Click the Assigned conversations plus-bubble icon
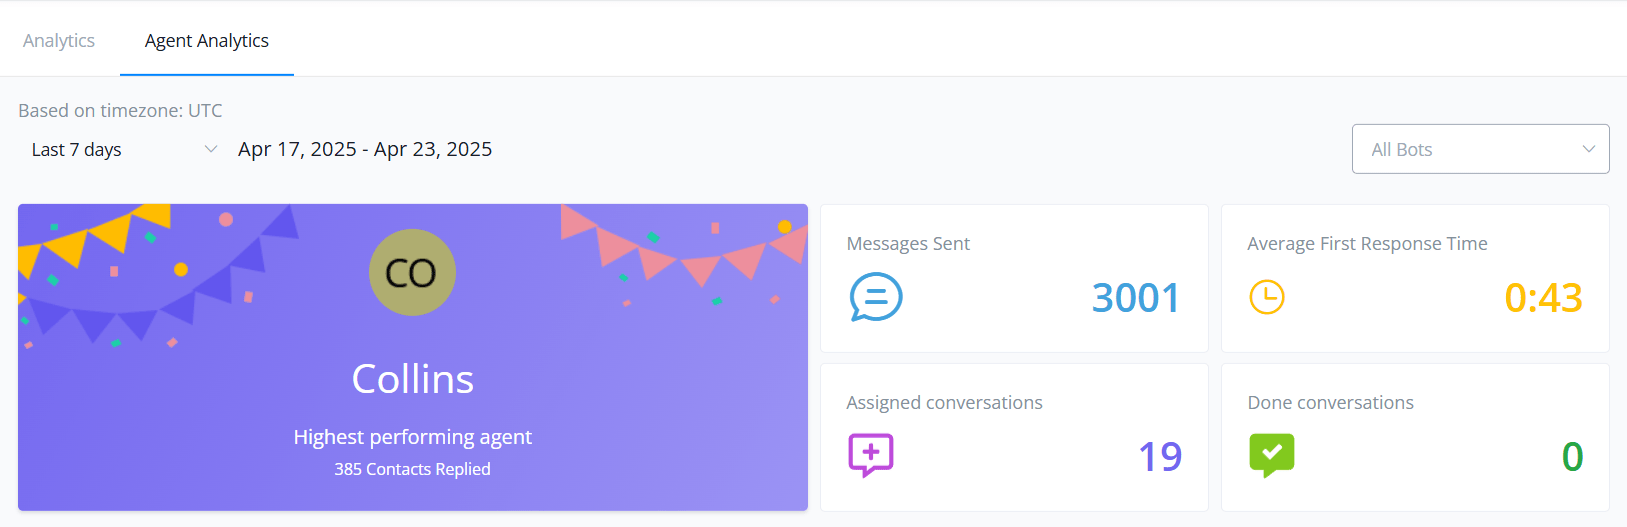1627x527 pixels. click(871, 455)
